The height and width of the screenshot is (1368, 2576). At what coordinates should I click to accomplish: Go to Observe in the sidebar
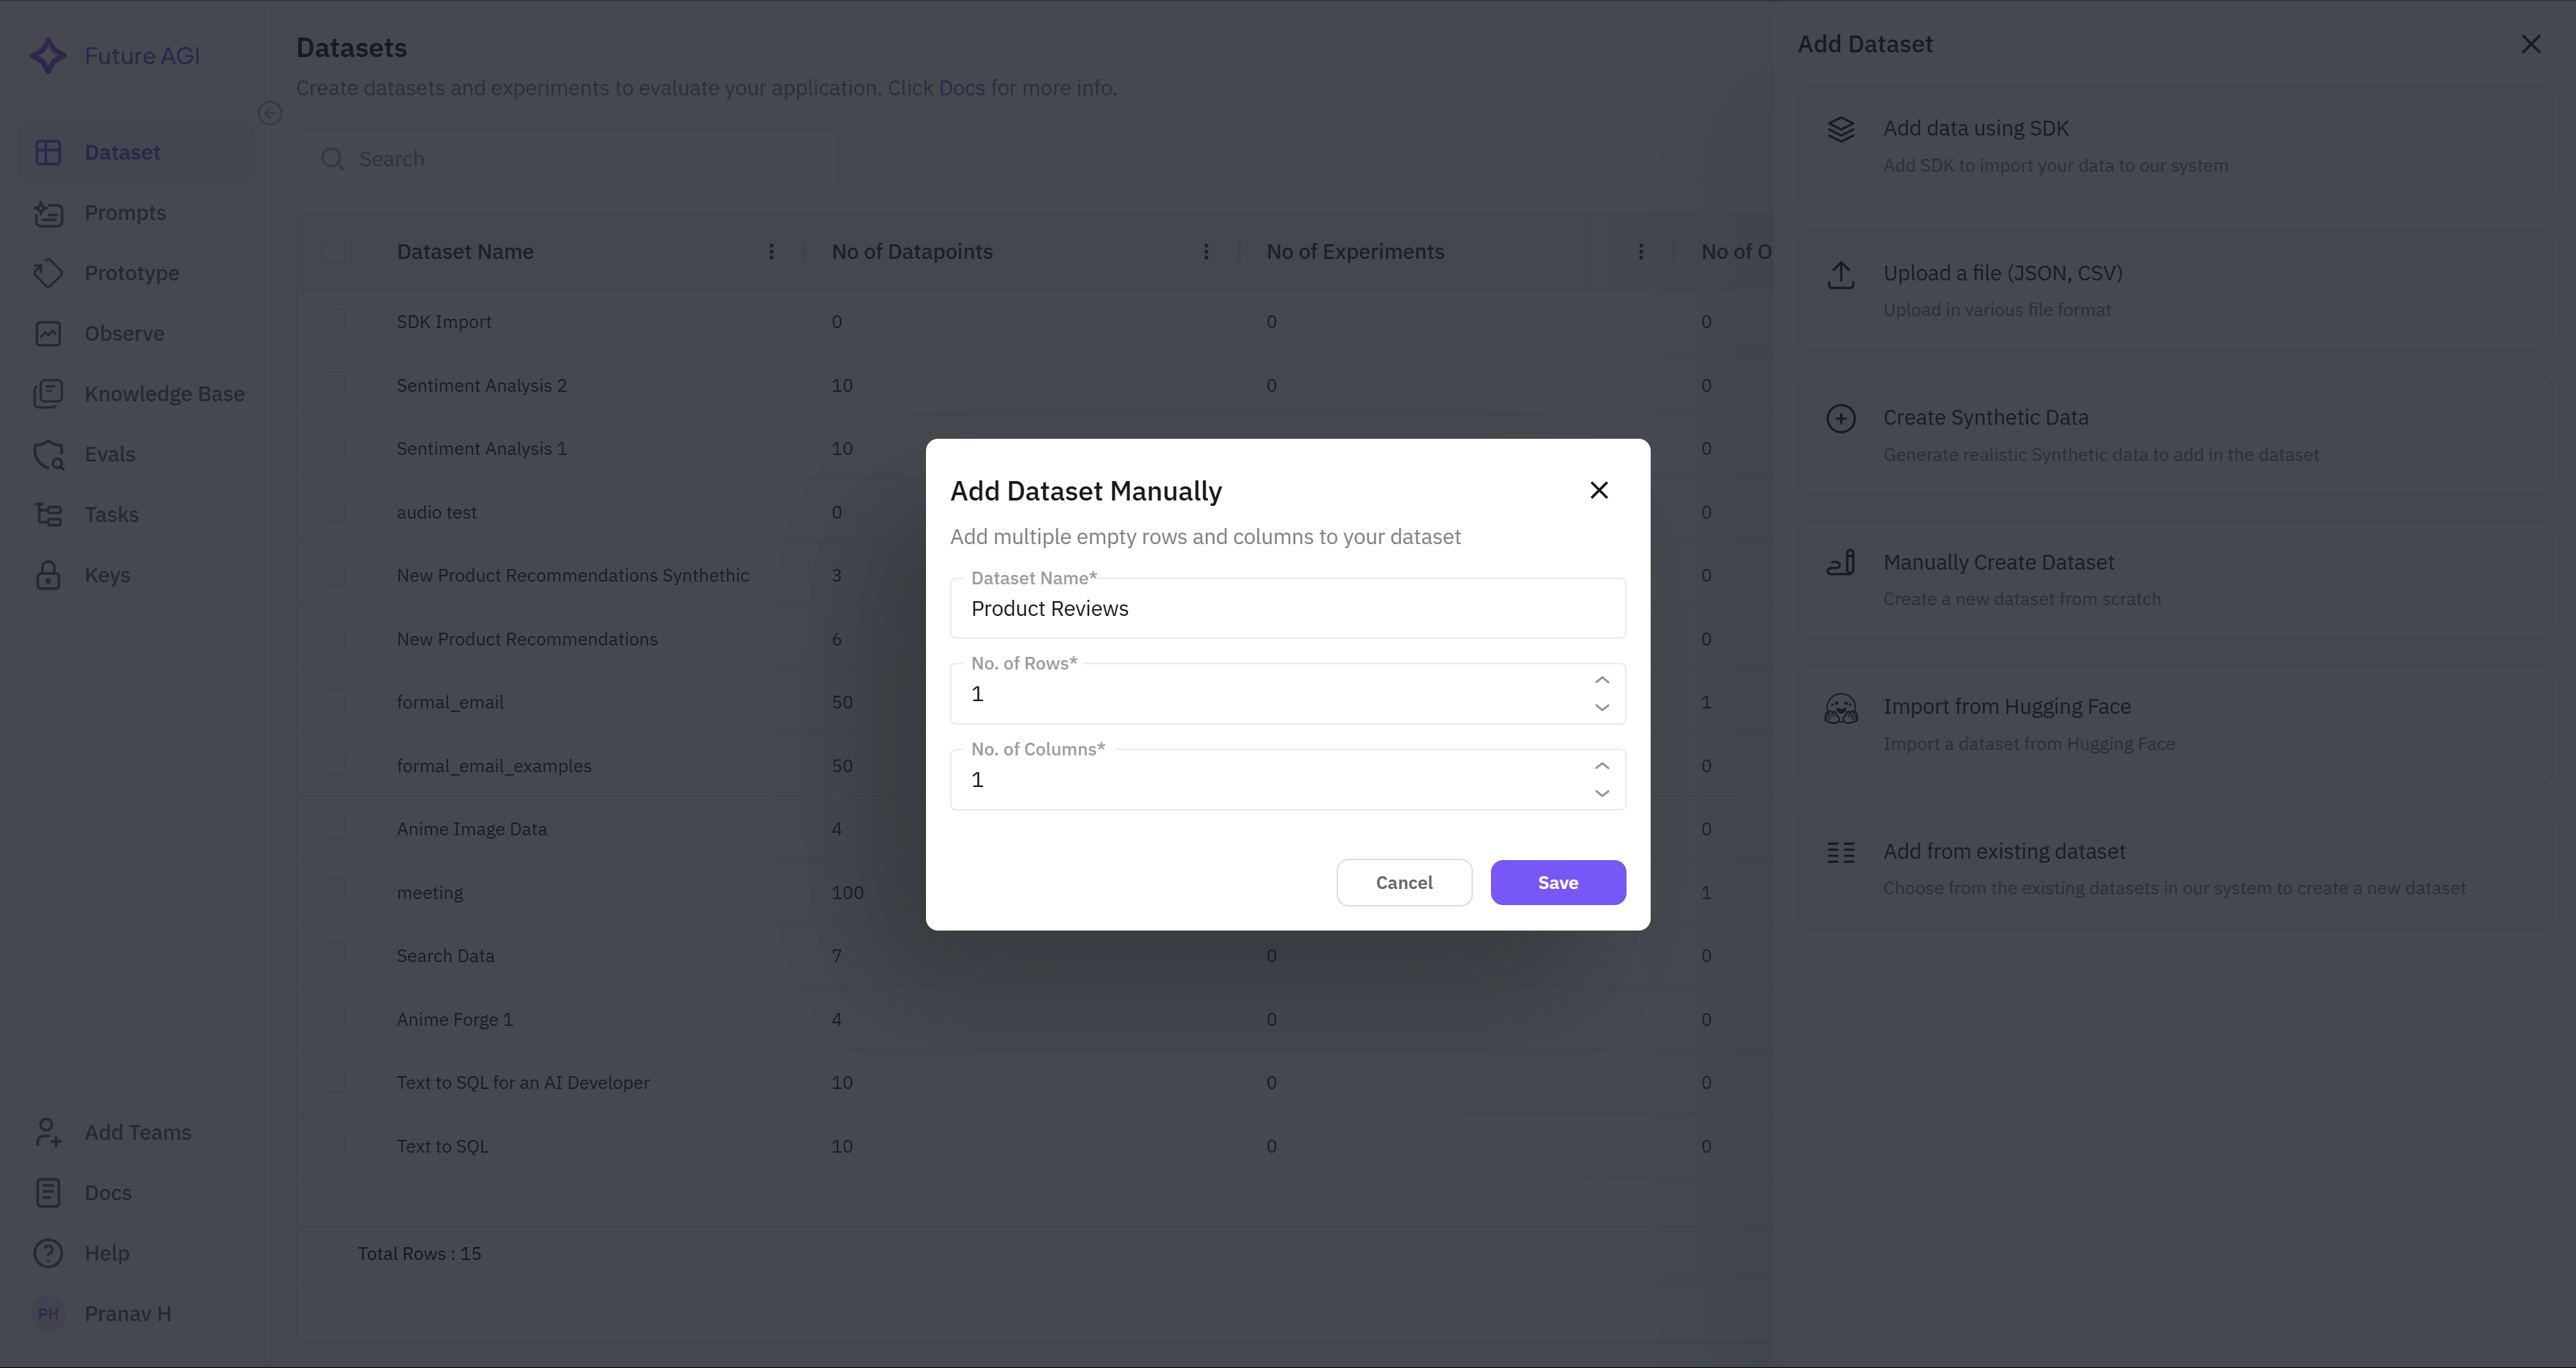pyautogui.click(x=124, y=334)
